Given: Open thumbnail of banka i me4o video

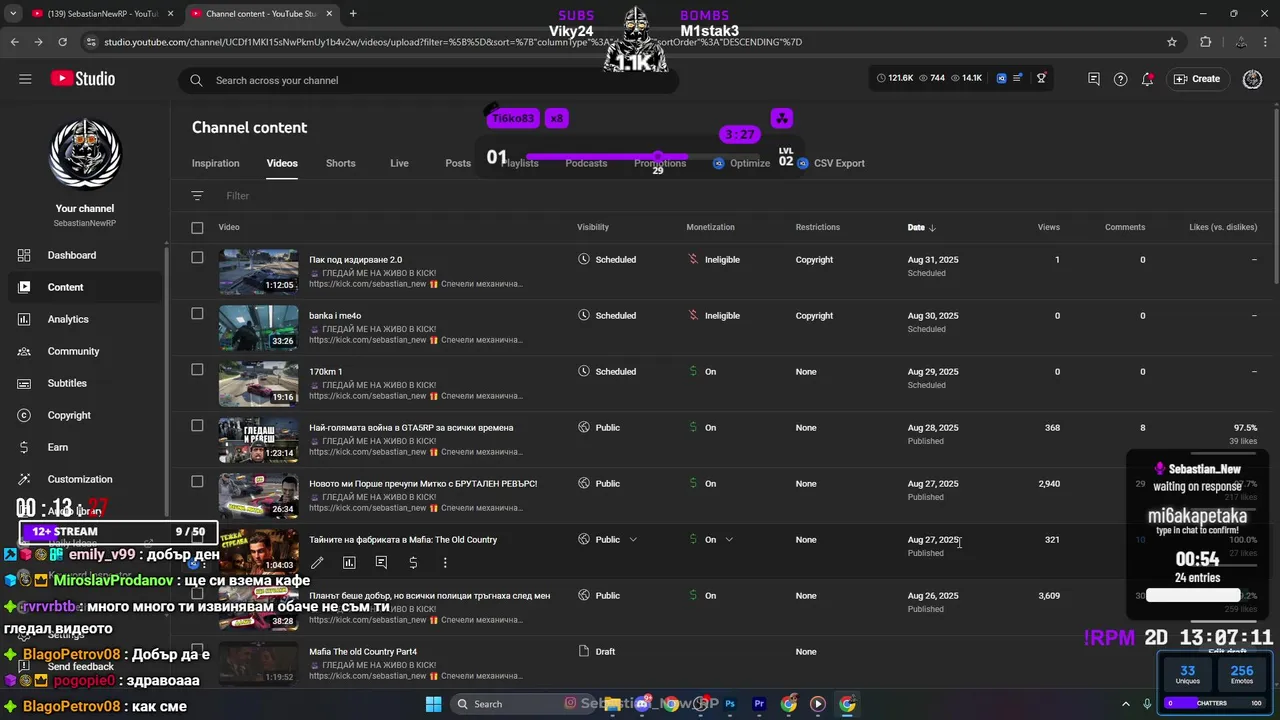Looking at the screenshot, I should 258,327.
